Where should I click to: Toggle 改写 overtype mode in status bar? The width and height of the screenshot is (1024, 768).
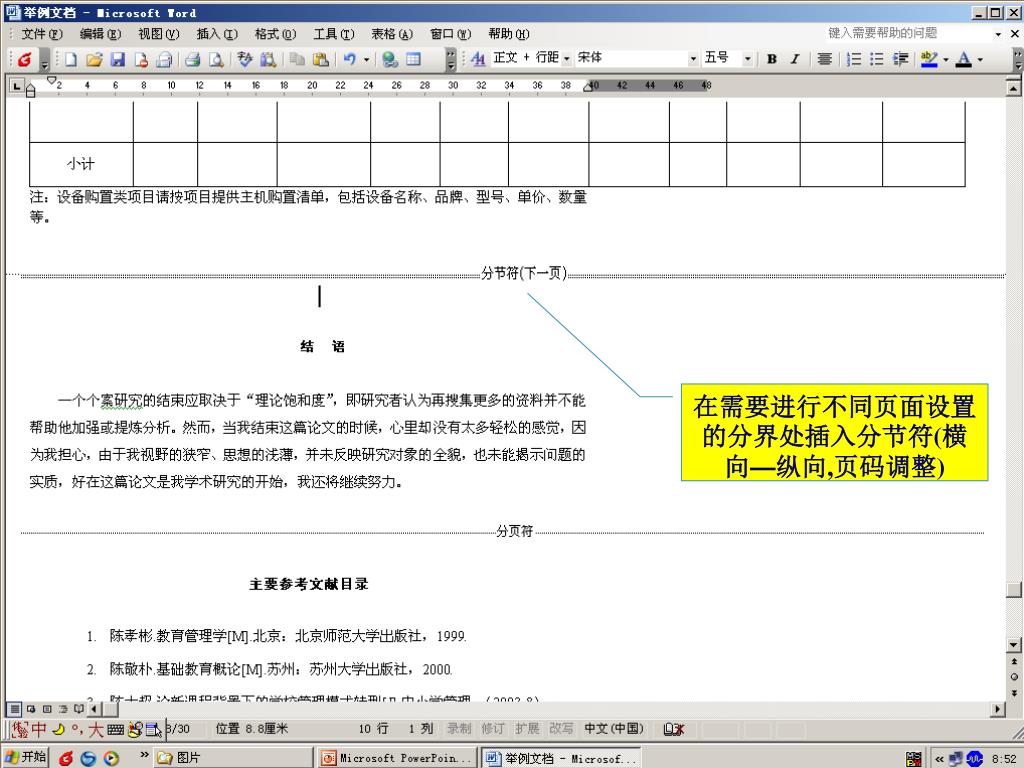point(561,729)
